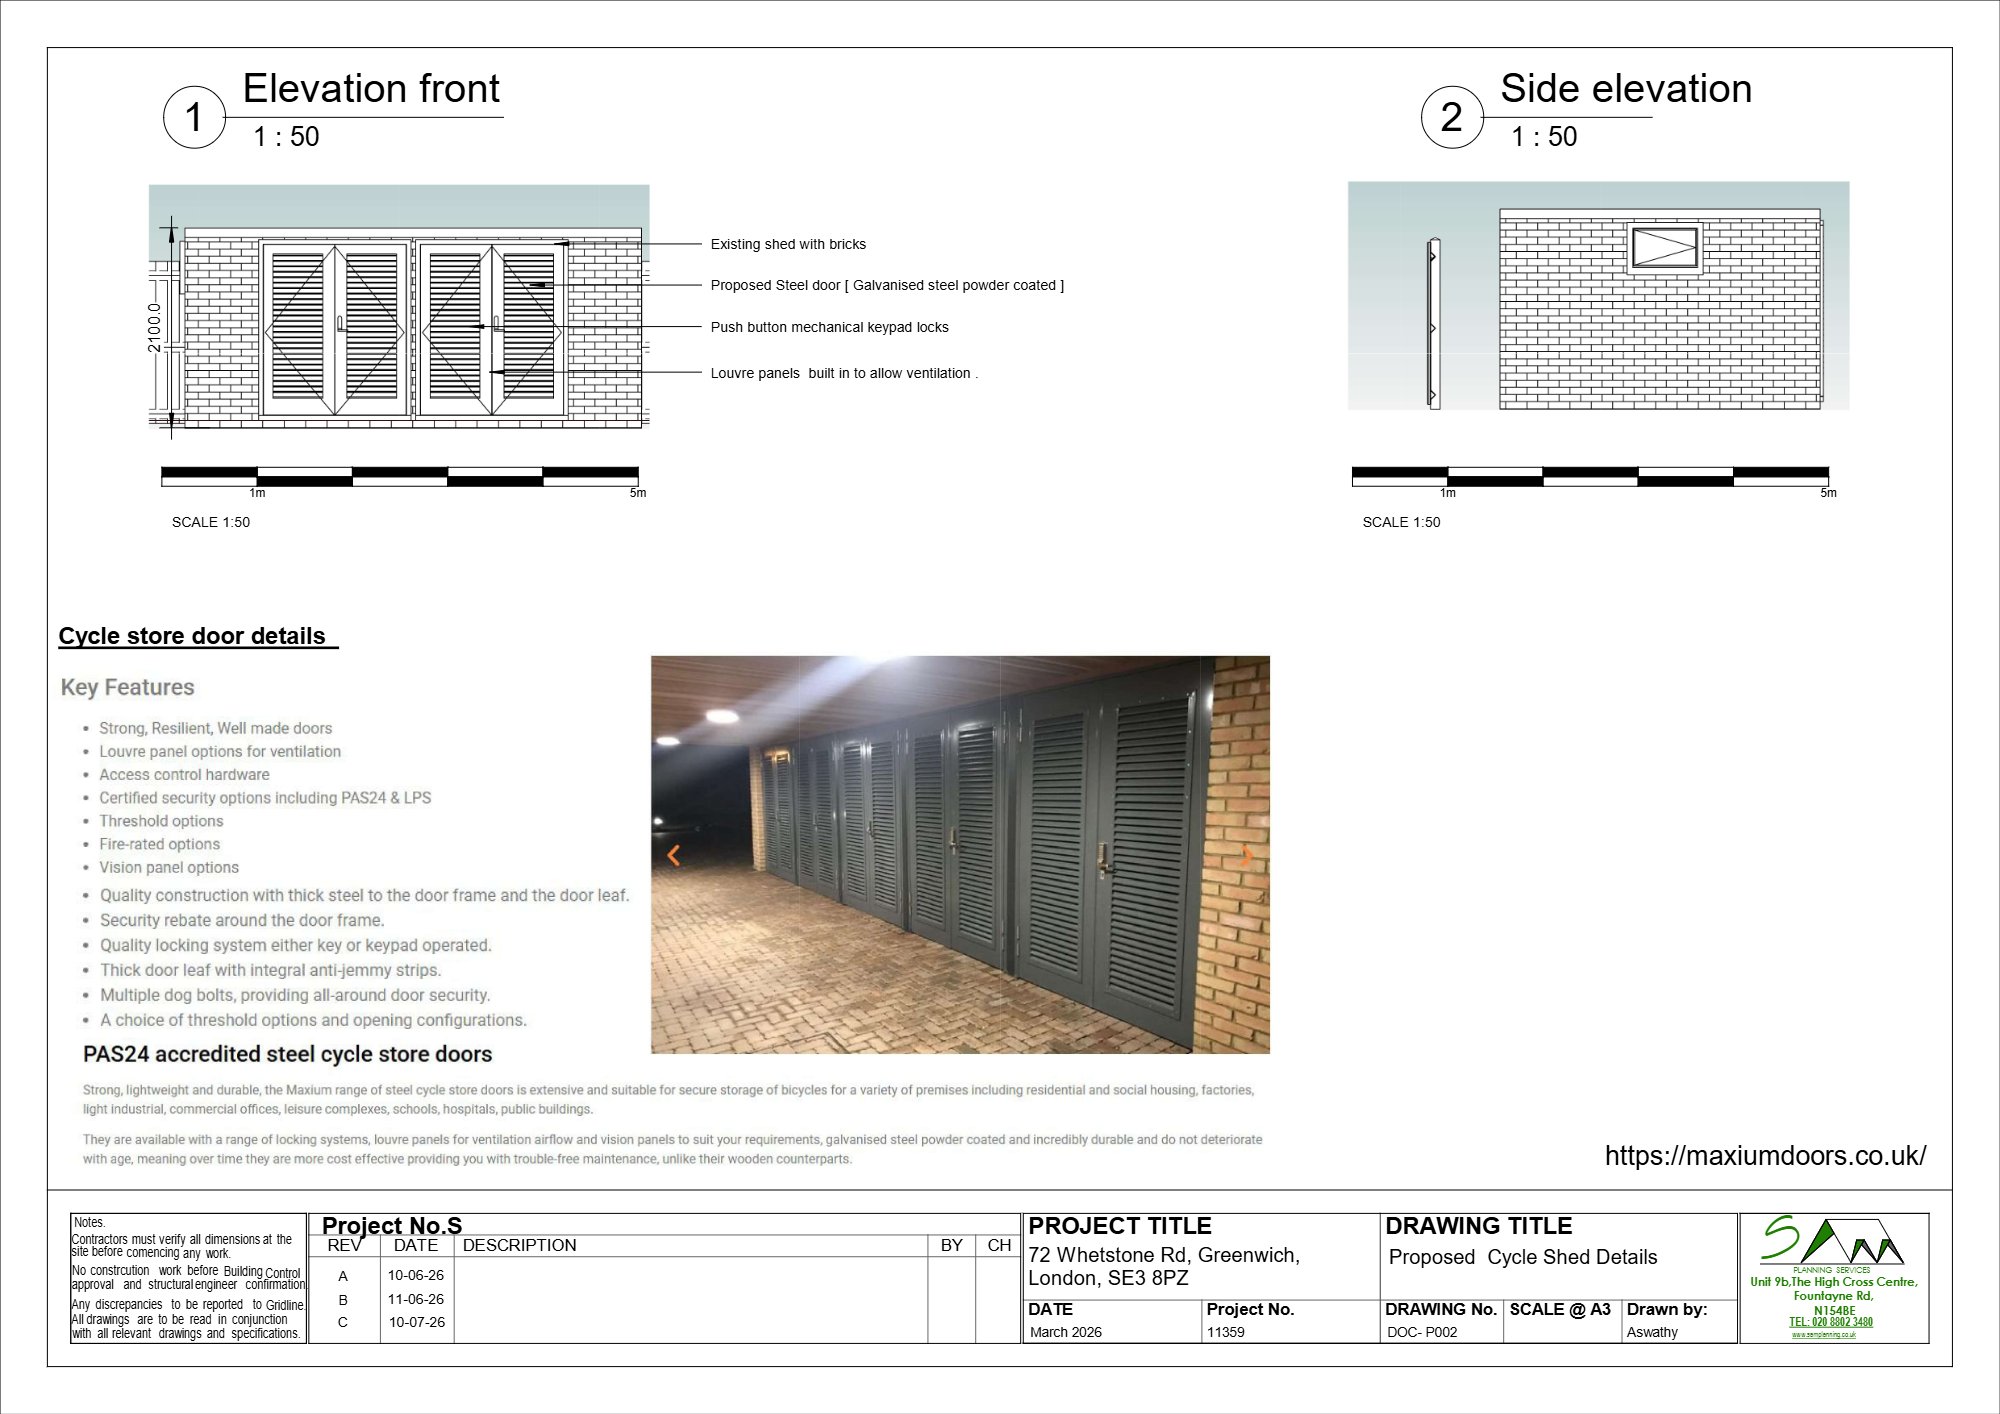Select 'PAS24 accredited steel cycle store doors' heading
This screenshot has width=2000, height=1414.
[287, 1054]
